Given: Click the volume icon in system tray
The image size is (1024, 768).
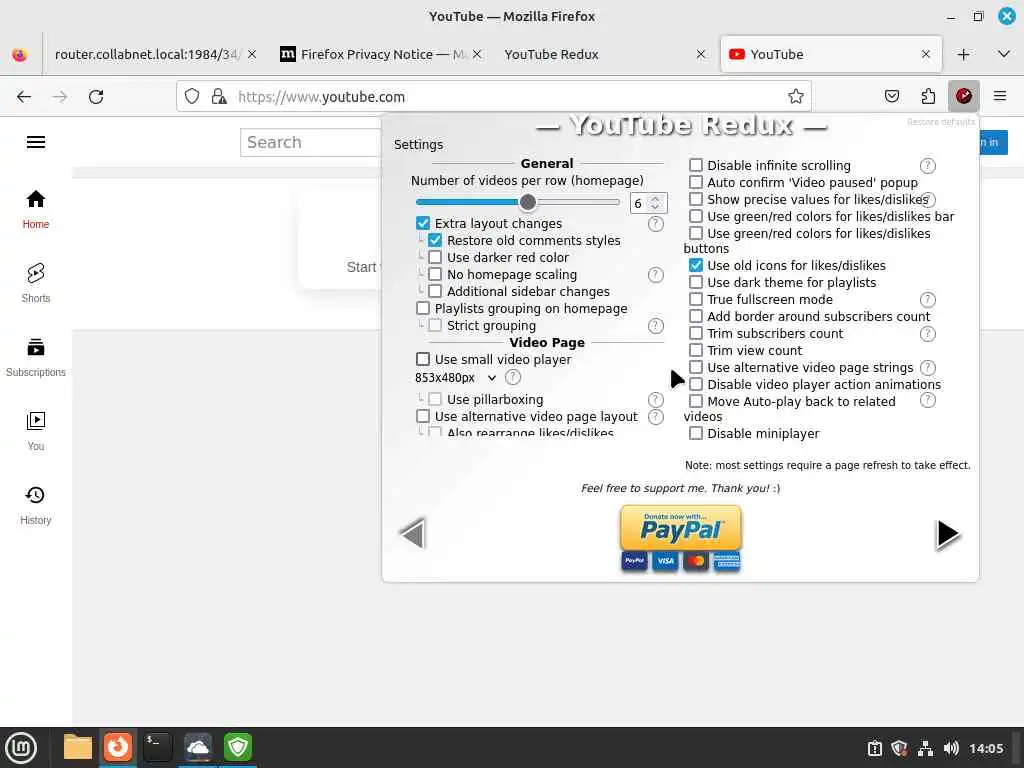Looking at the screenshot, I should (x=951, y=748).
